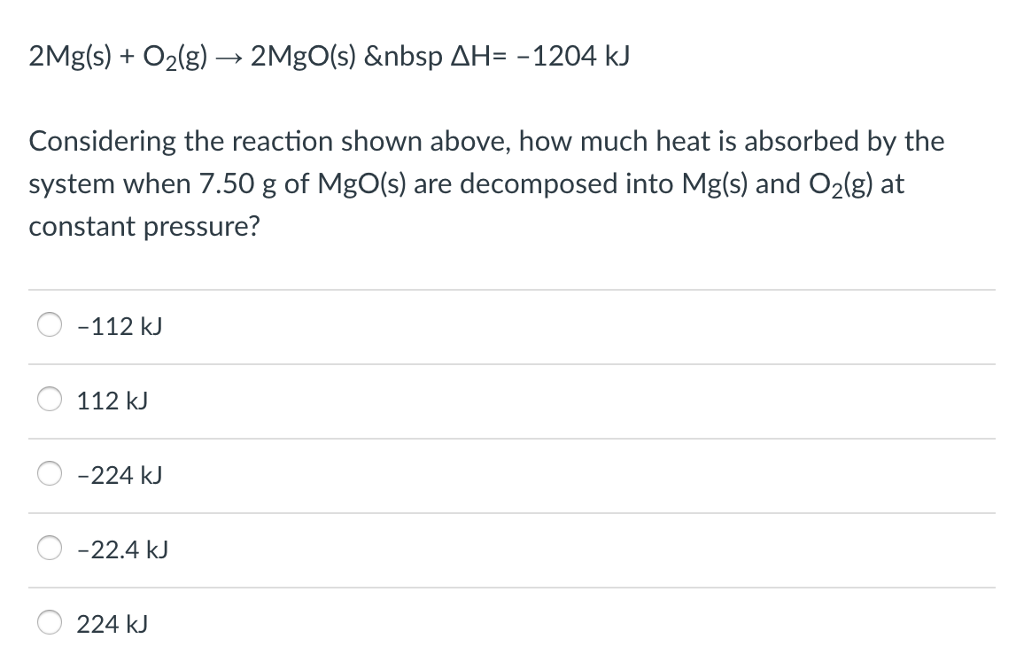
Task: Select the 224 kJ radio button
Action: click(x=49, y=622)
